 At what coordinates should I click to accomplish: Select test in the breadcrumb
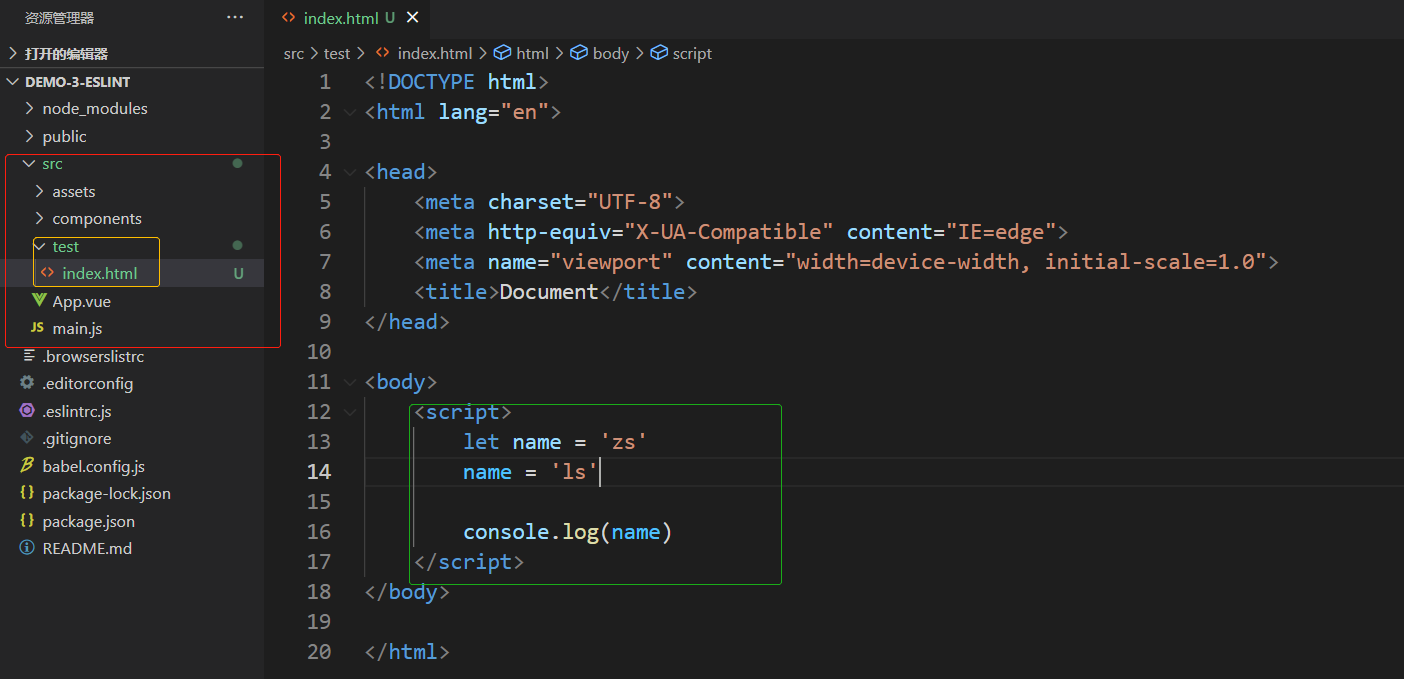337,54
